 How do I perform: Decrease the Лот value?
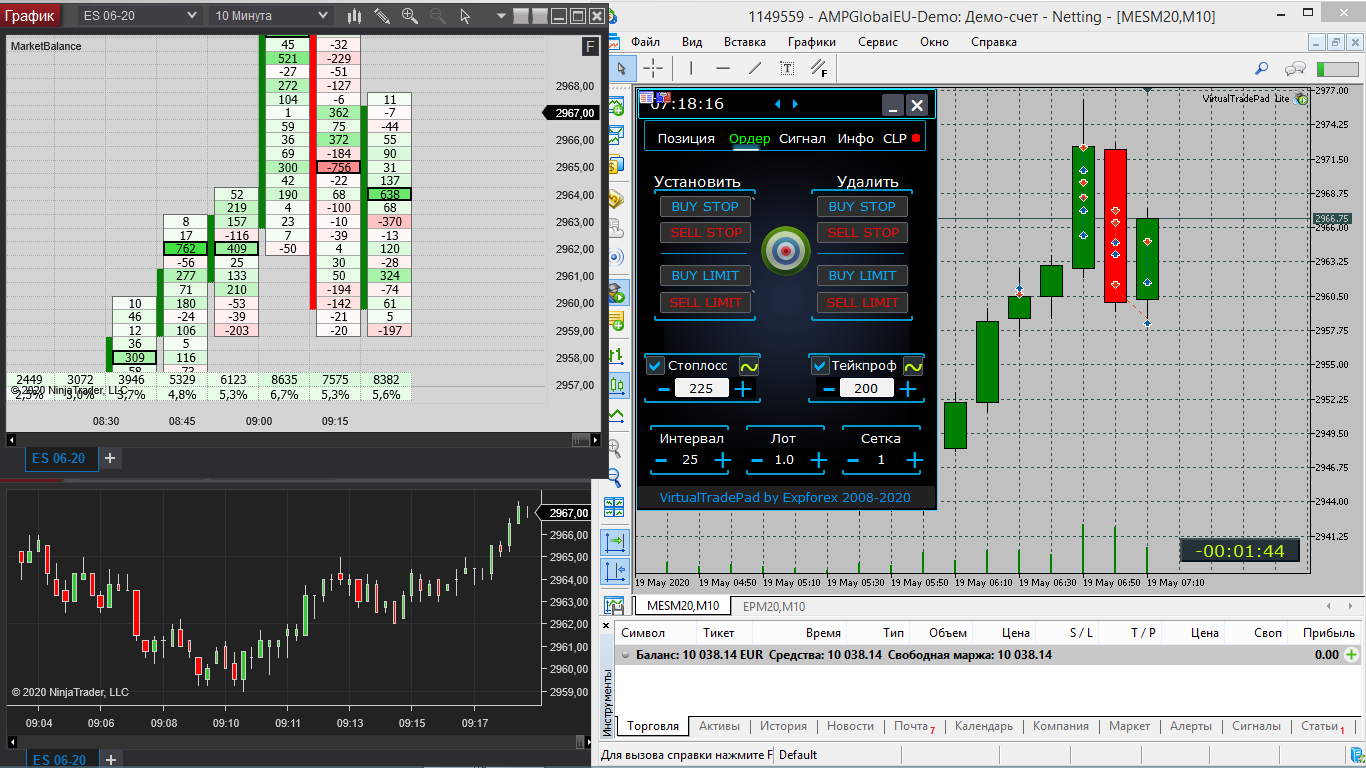point(756,460)
